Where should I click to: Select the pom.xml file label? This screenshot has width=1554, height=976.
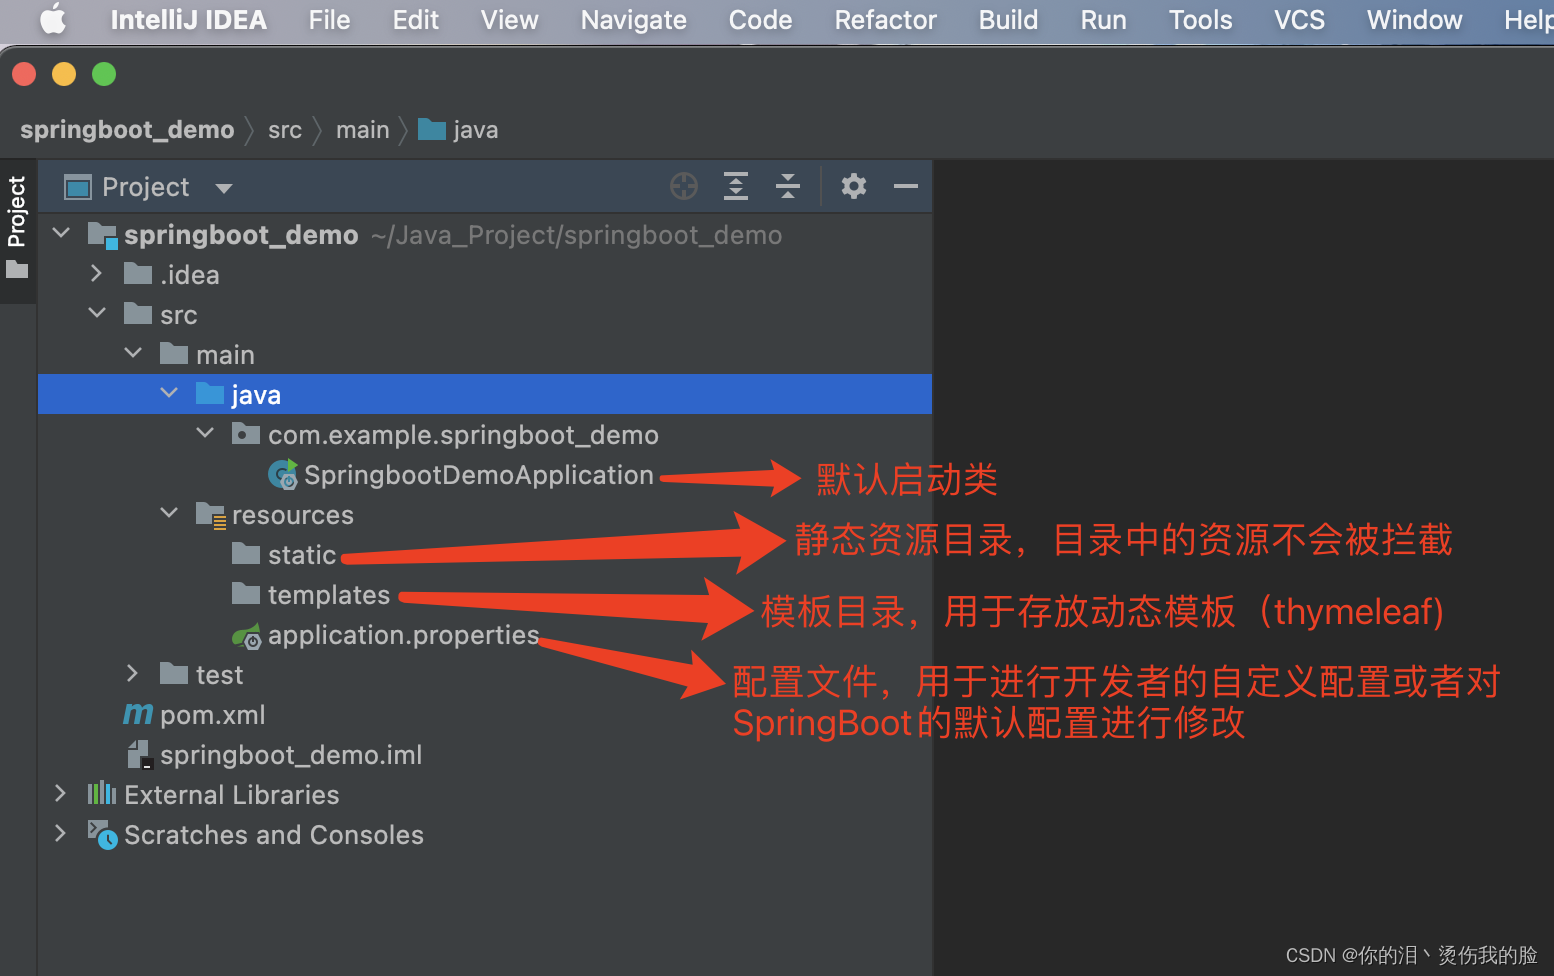point(212,715)
